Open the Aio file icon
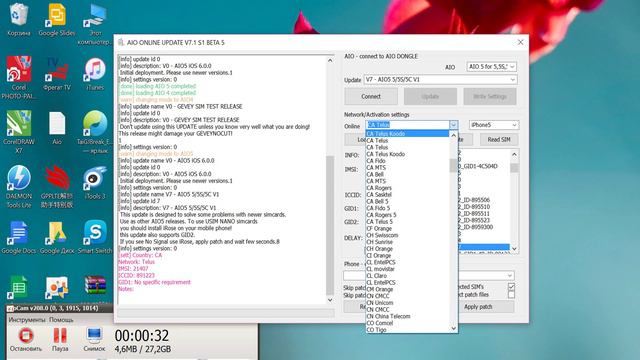The height and width of the screenshot is (360, 640). 57,128
